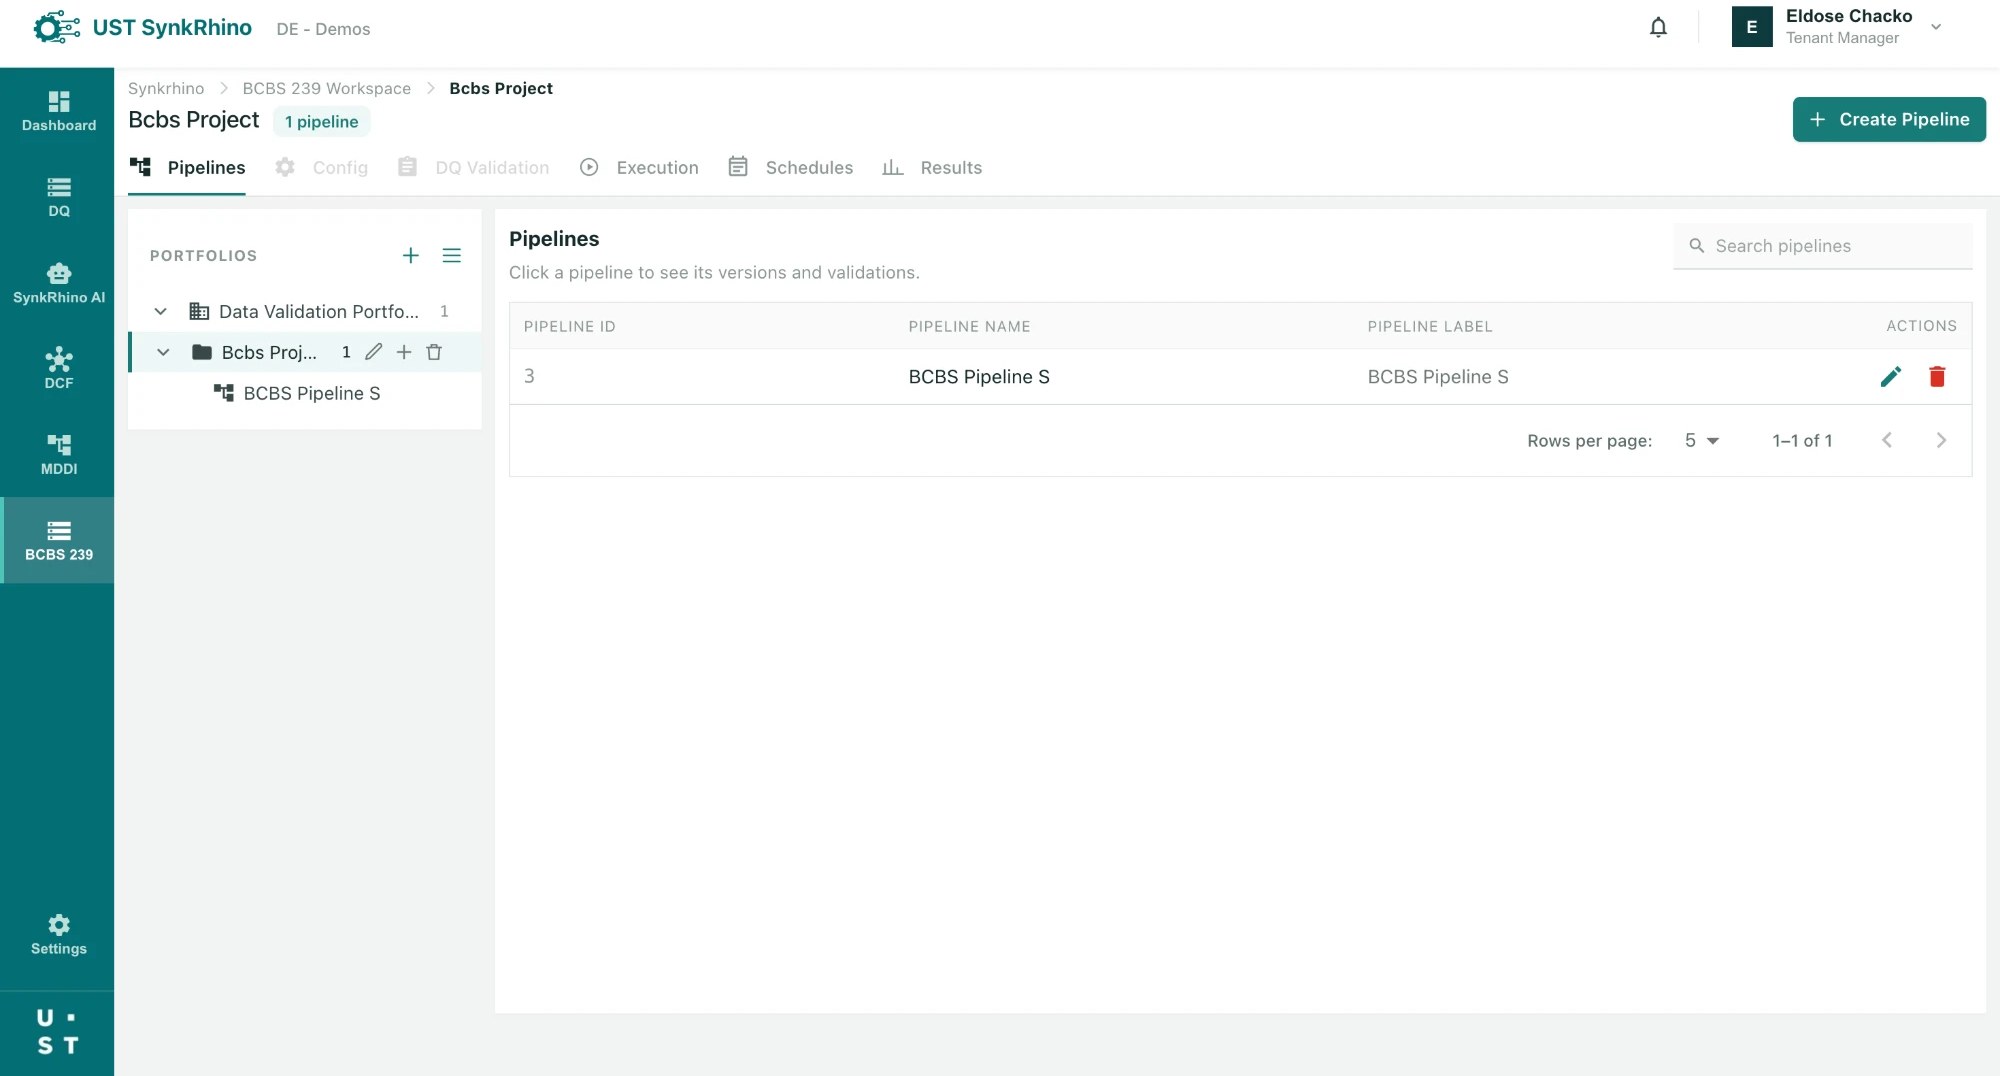This screenshot has width=2000, height=1076.
Task: Switch to the Execution tab
Action: pyautogui.click(x=639, y=168)
